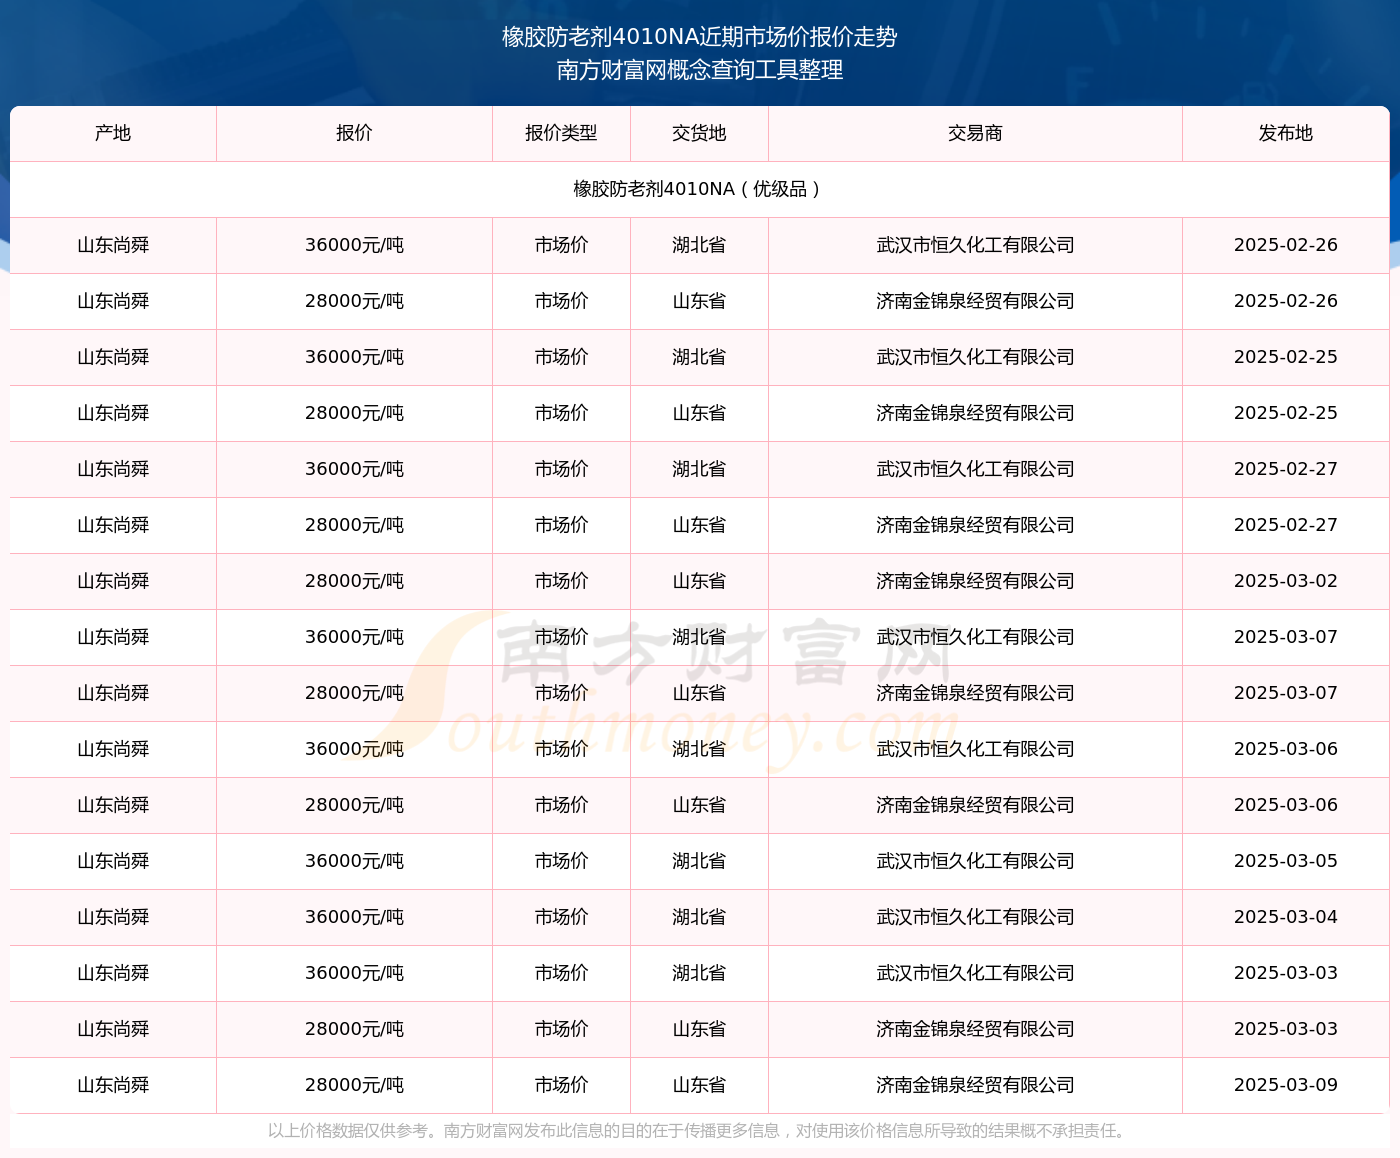This screenshot has width=1400, height=1158.
Task: Click 济南金锦泉经贸有限公司 in the 2025-02-26 row
Action: [x=975, y=301]
